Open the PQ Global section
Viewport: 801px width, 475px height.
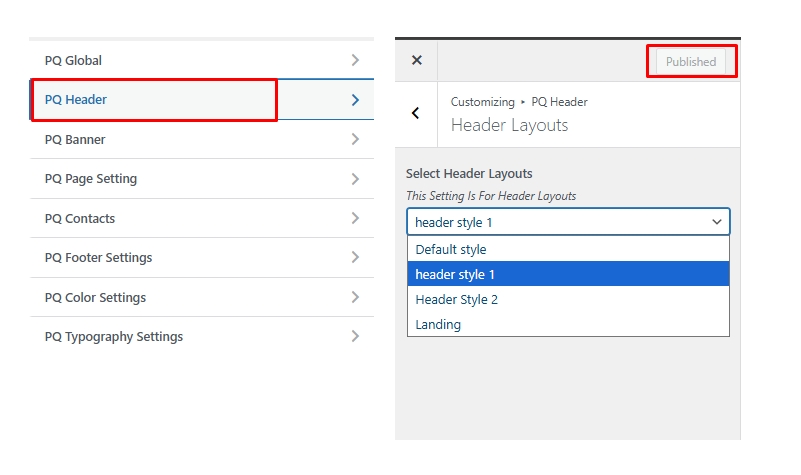pyautogui.click(x=74, y=61)
